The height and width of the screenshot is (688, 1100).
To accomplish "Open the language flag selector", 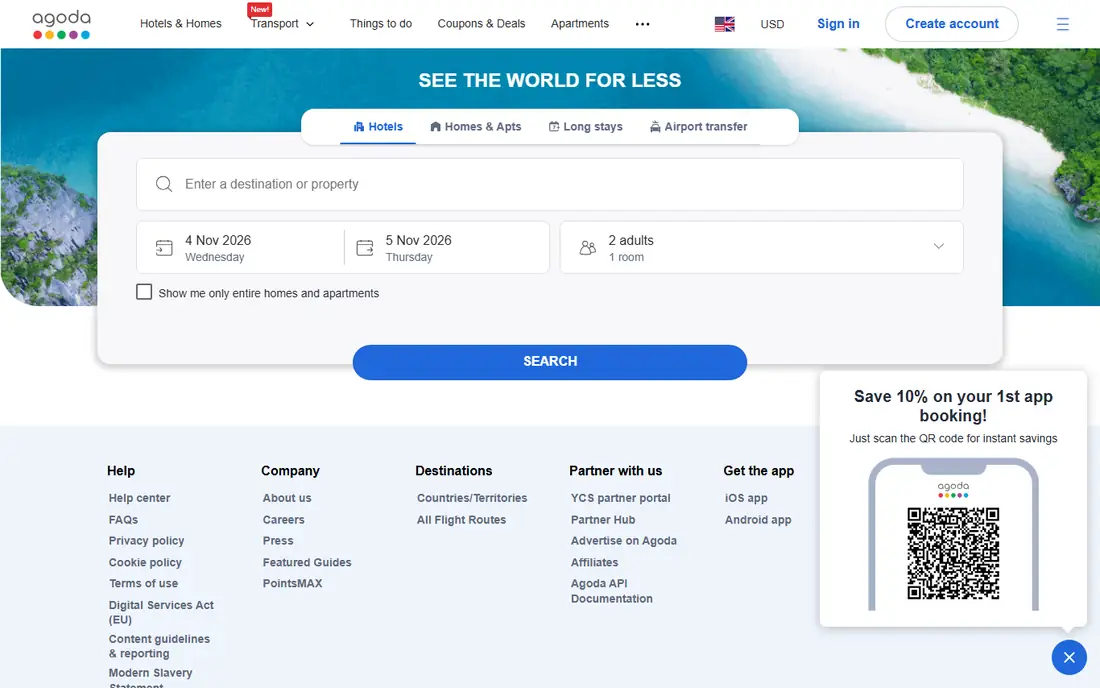I will [725, 24].
